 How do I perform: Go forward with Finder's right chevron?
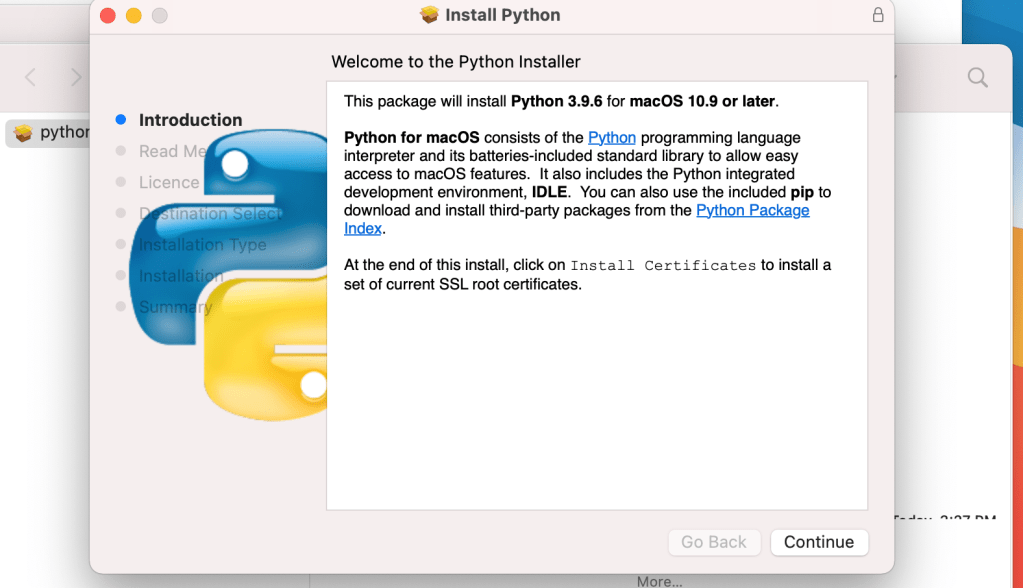76,77
